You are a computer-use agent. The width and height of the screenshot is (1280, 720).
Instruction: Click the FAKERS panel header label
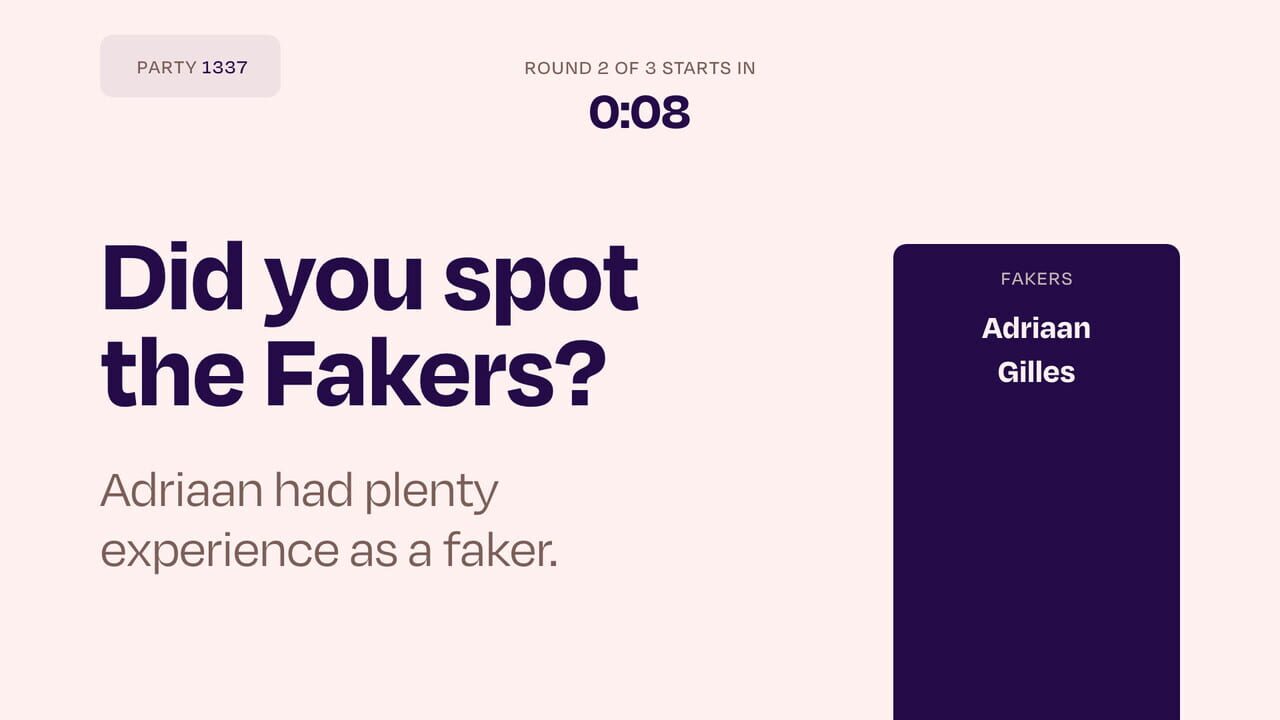coord(1036,279)
